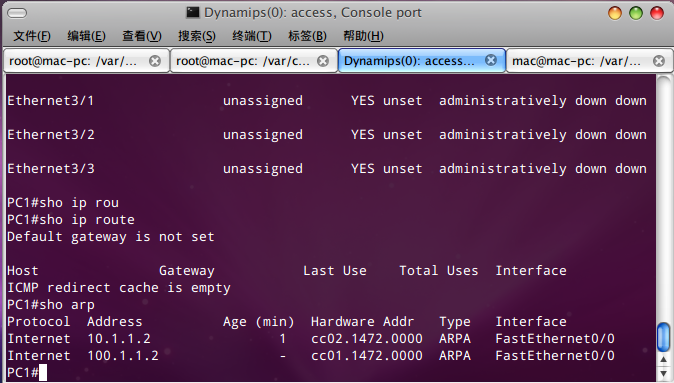Open the 文件(F) file menu
The height and width of the screenshot is (383, 674).
32,36
